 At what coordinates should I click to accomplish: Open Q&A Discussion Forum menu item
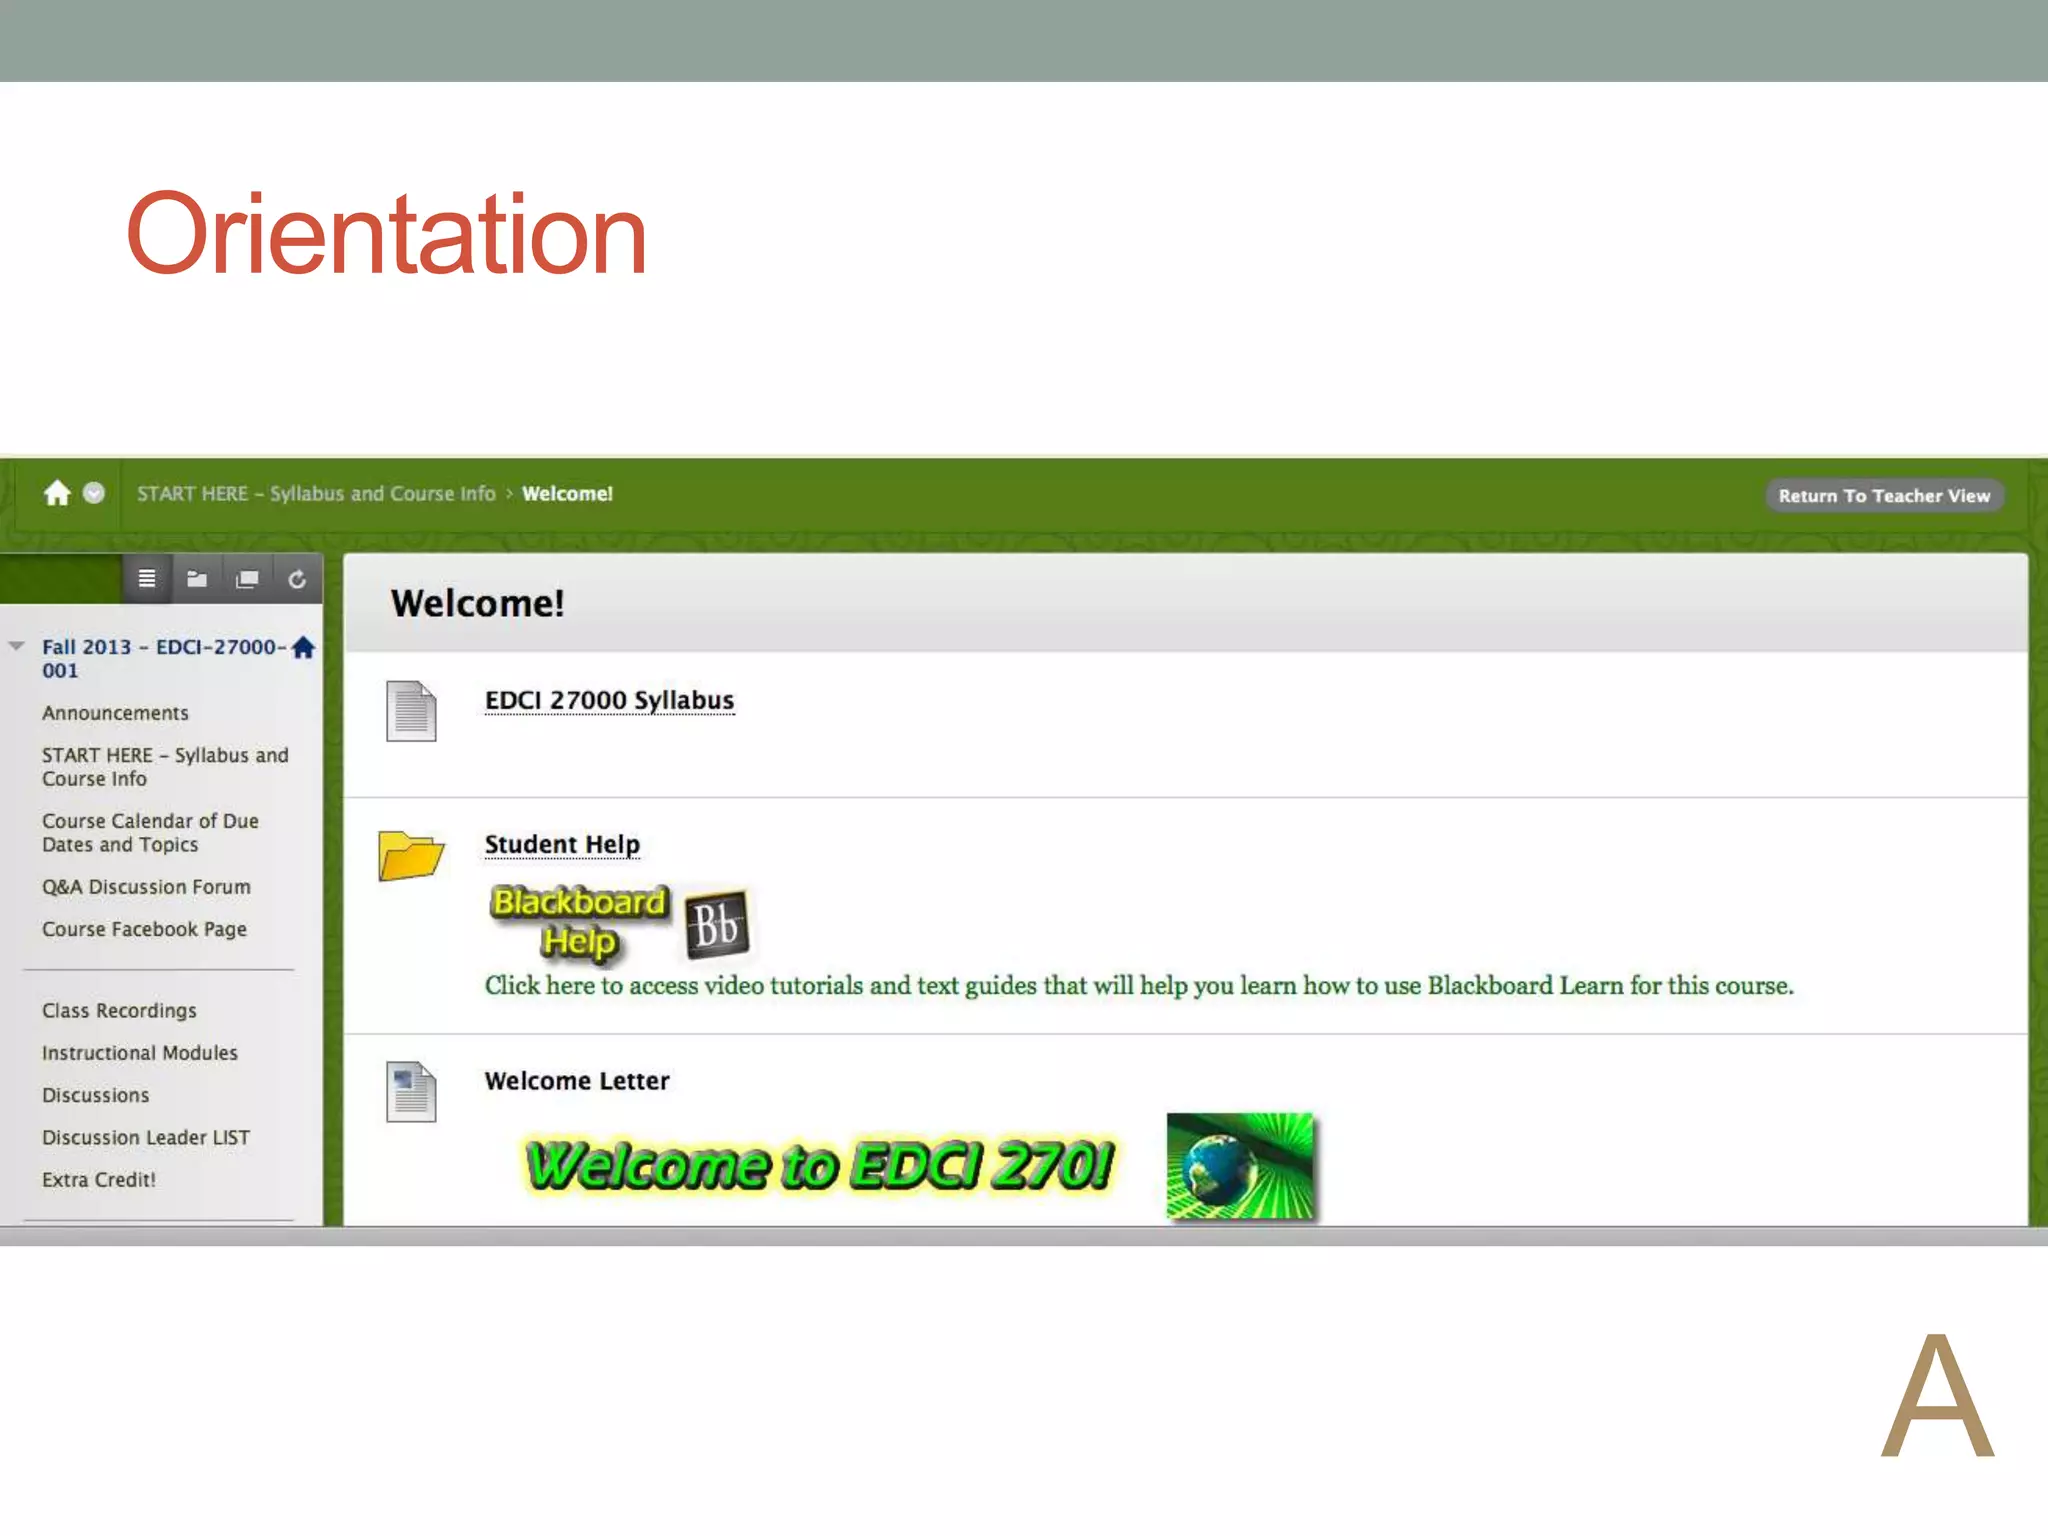pos(146,887)
